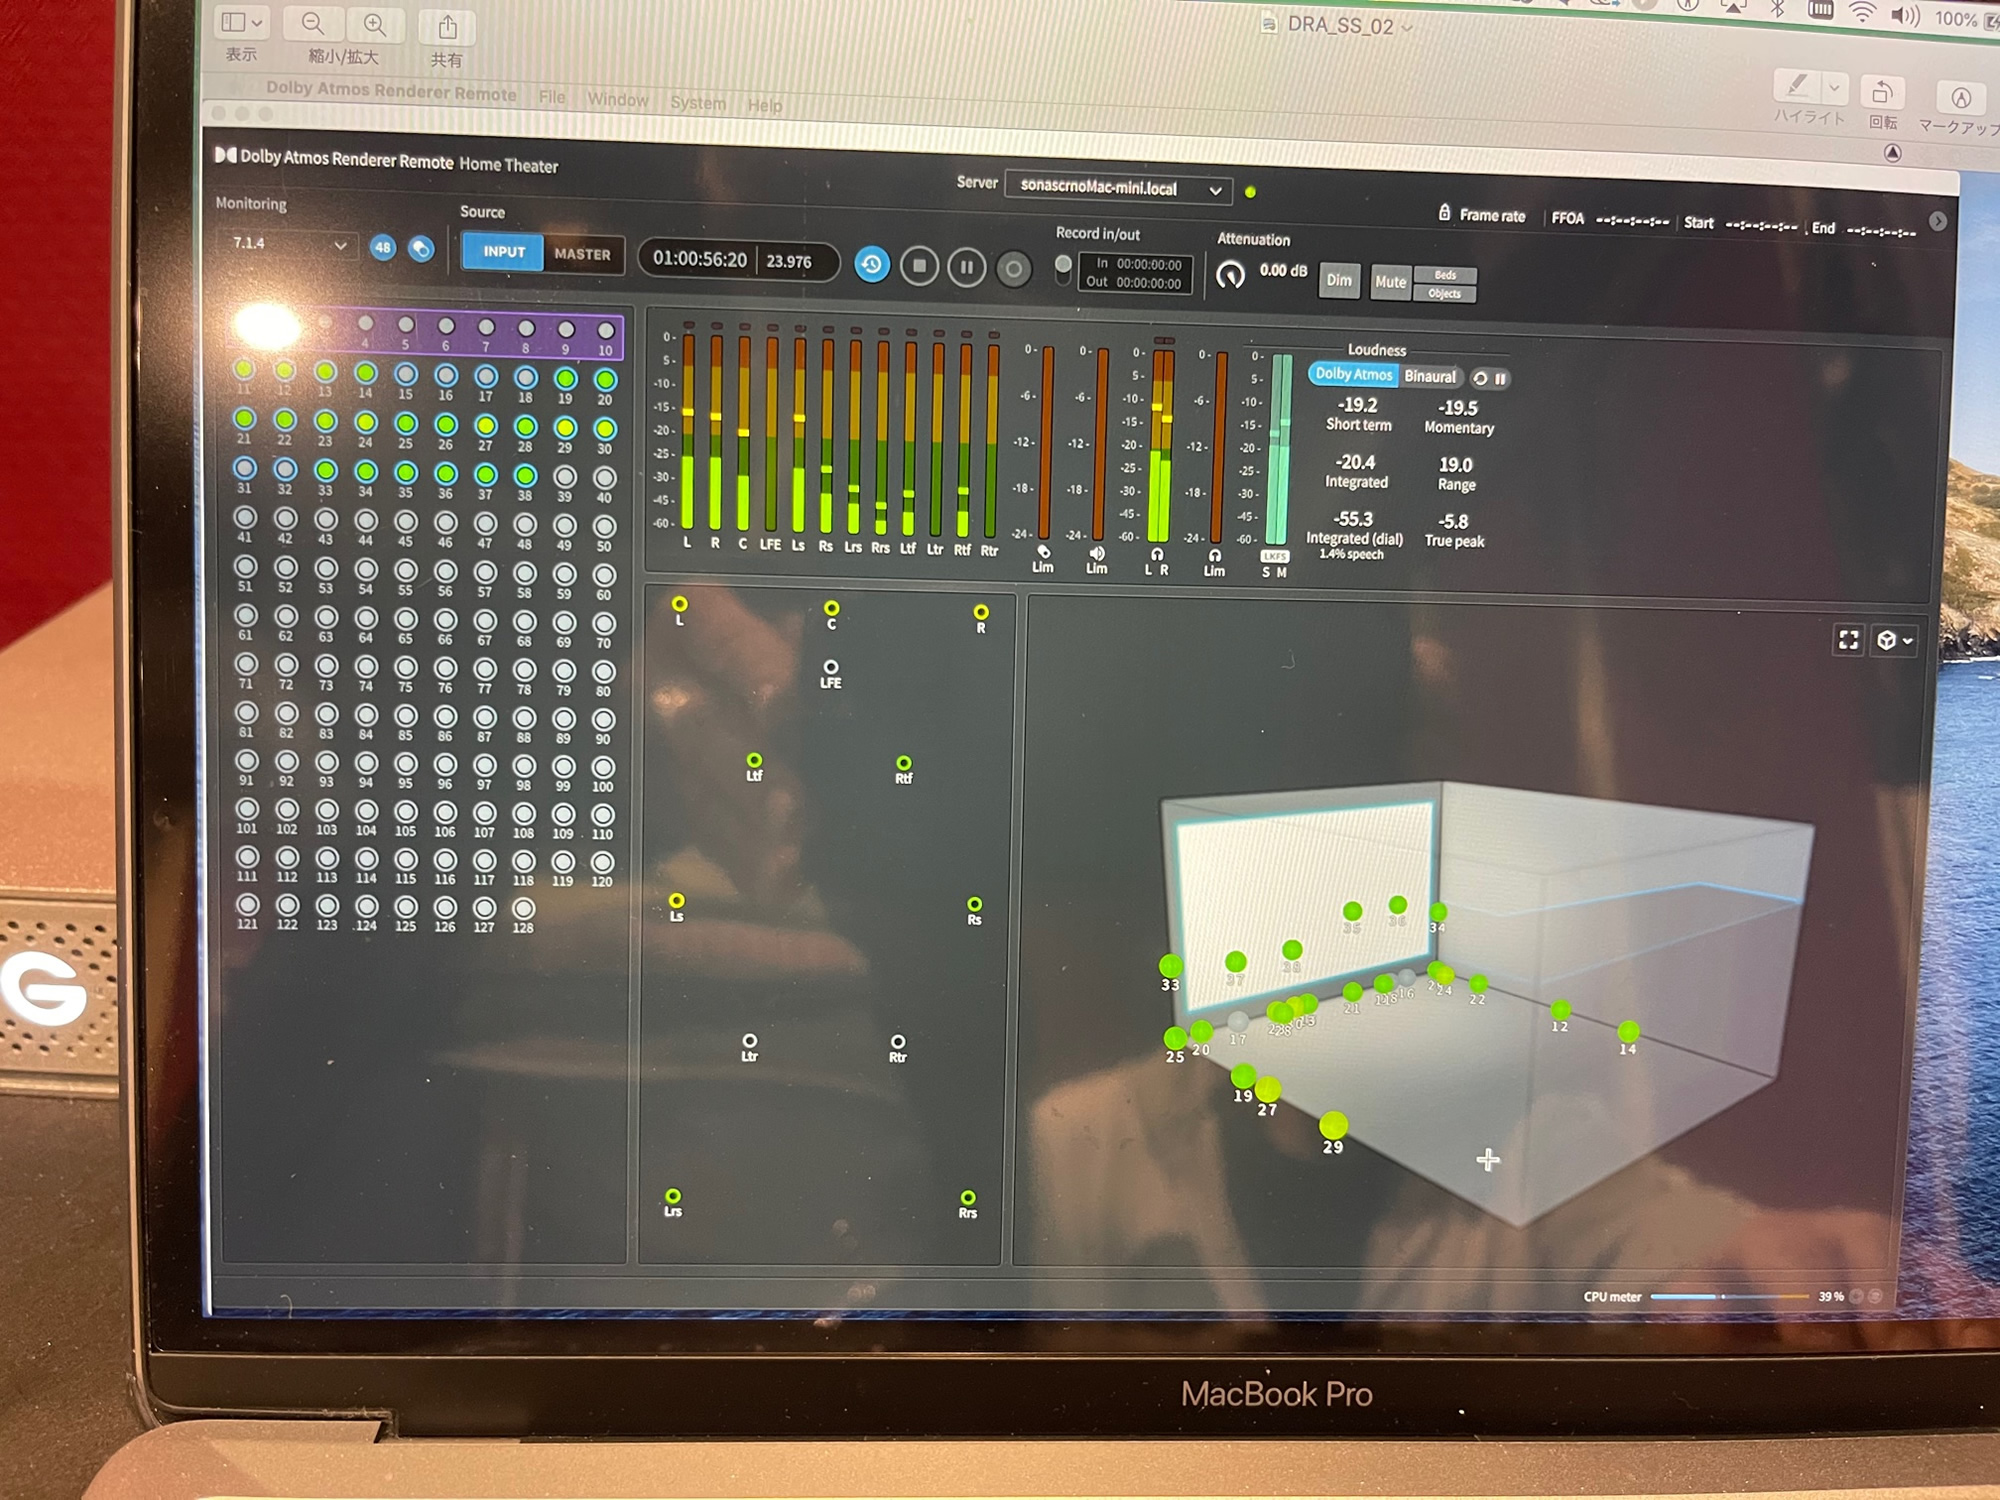Open the File menu
Image resolution: width=2000 pixels, height=1500 pixels.
(551, 97)
